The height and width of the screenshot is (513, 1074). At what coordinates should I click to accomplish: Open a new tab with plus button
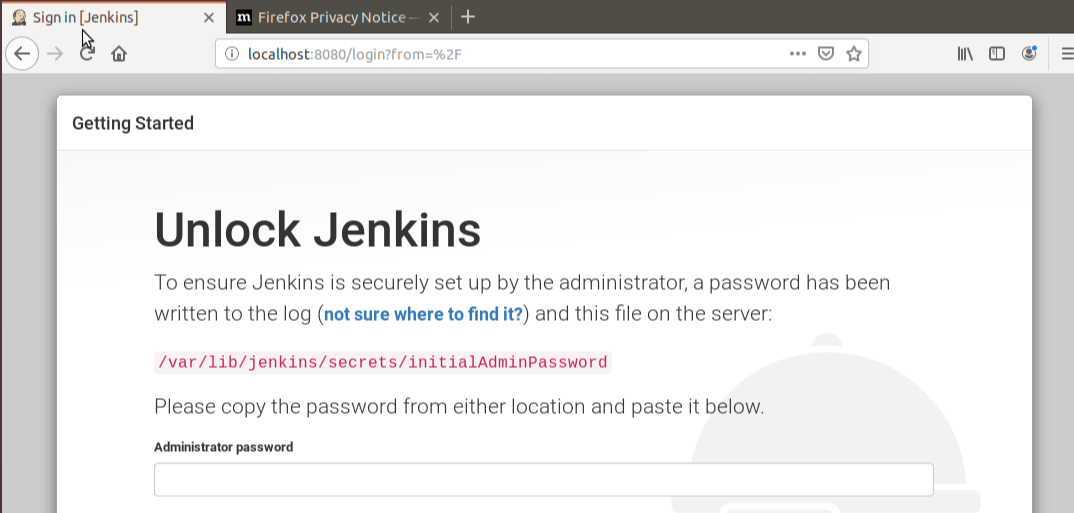point(468,17)
